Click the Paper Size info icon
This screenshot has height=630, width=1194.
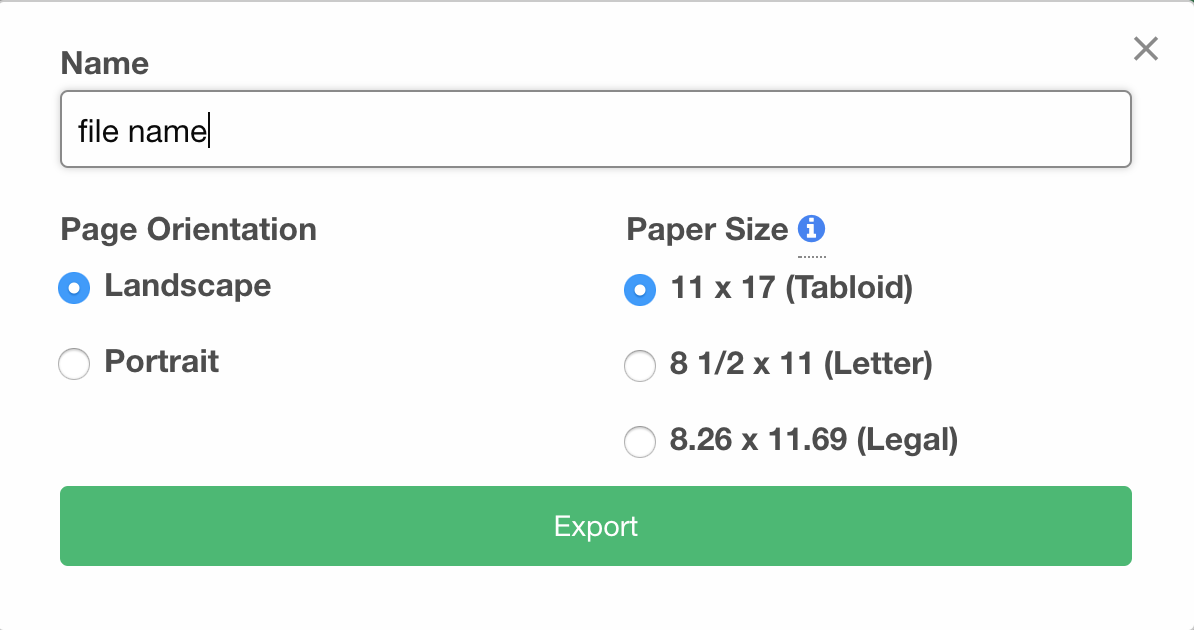coord(811,228)
